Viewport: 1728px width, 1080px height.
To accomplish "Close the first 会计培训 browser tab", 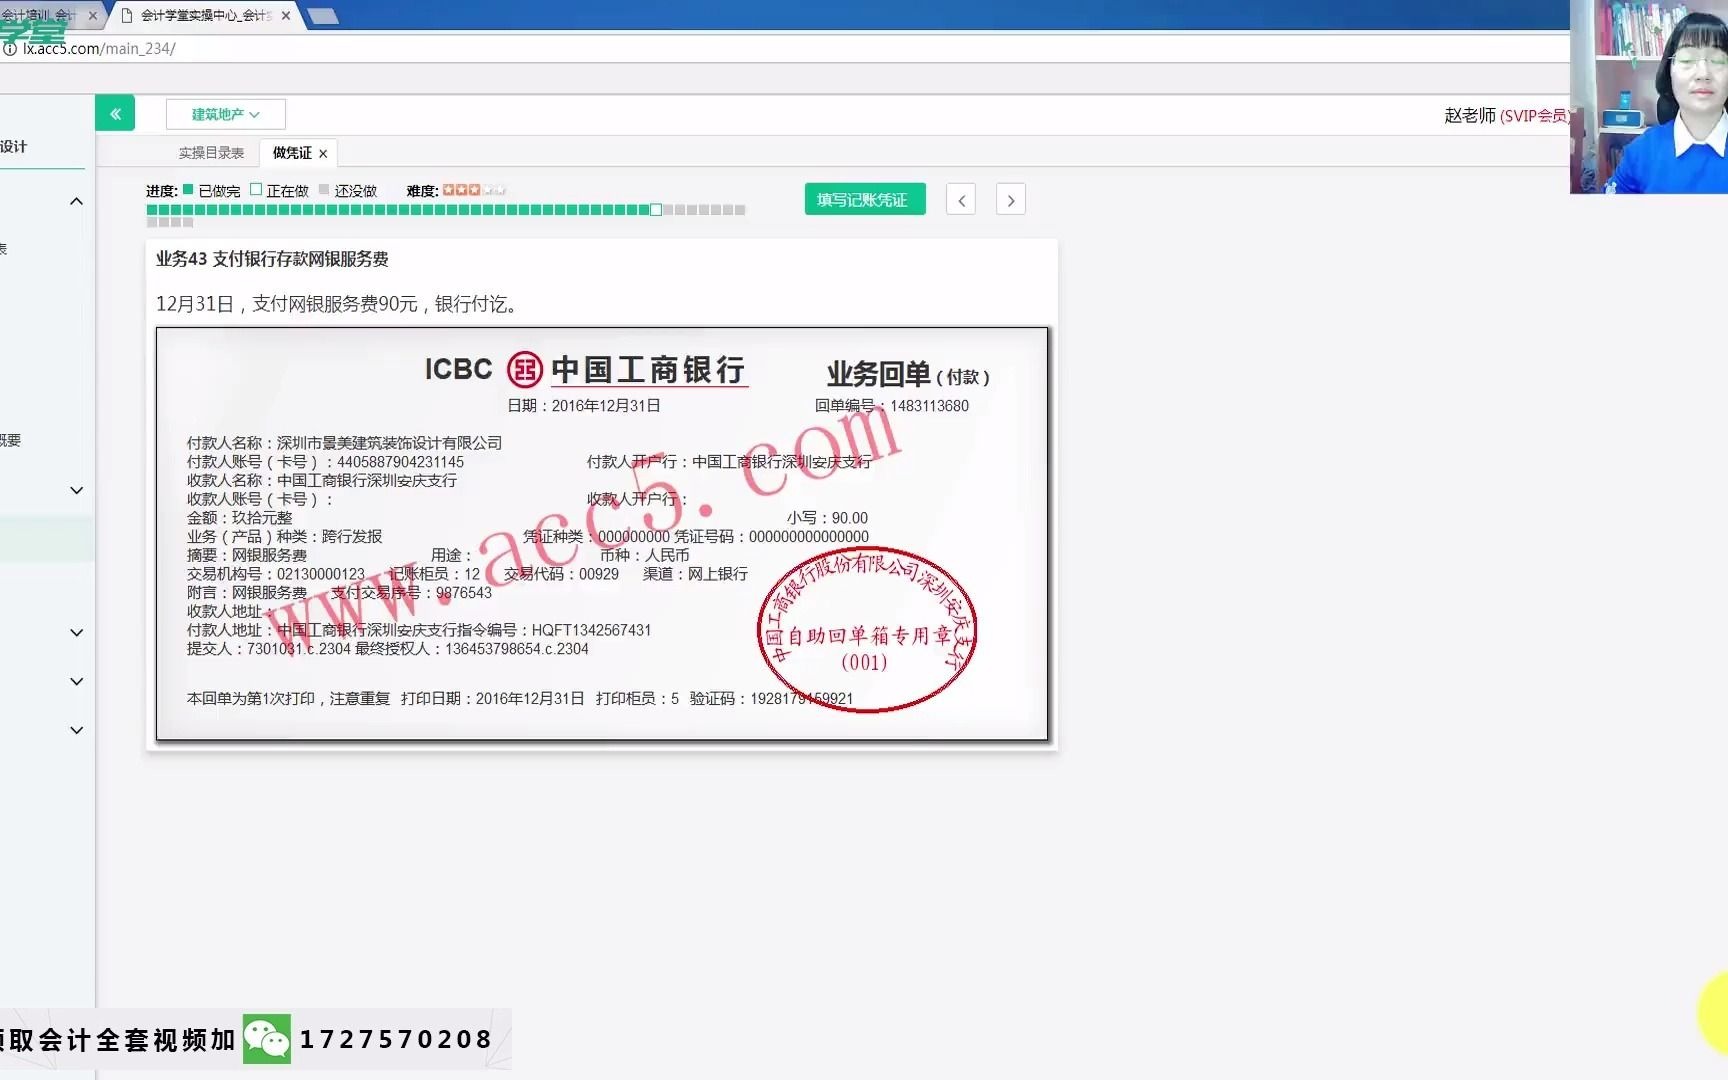I will click(93, 15).
